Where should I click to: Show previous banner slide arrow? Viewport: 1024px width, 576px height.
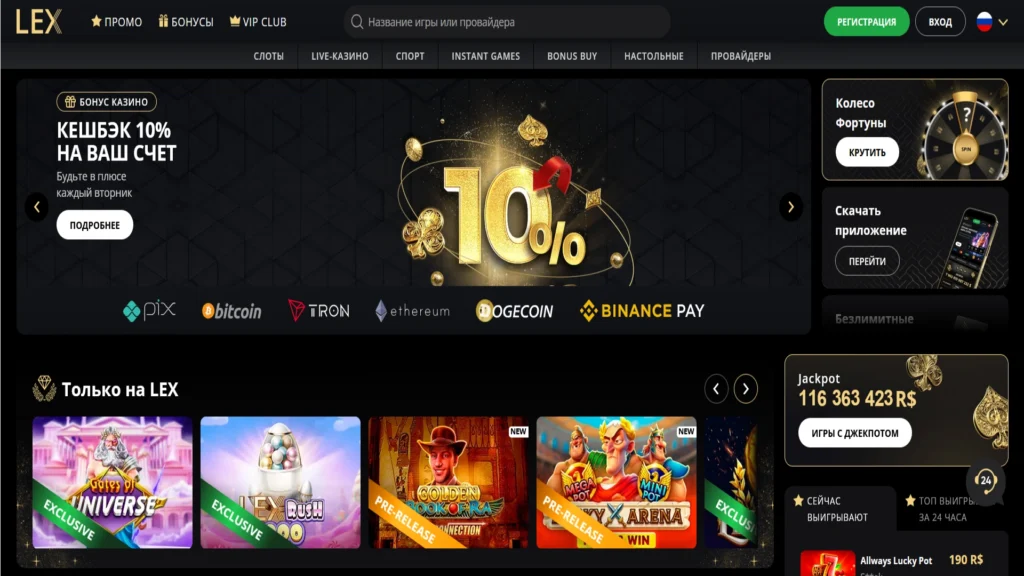(37, 207)
